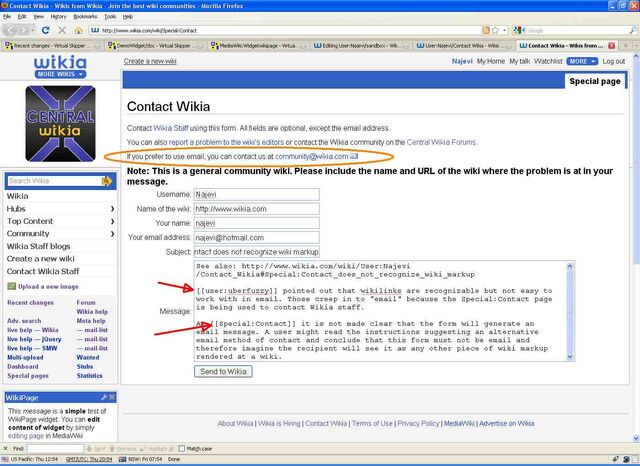The width and height of the screenshot is (640, 466).
Task: Click the message box scroll up arrow
Action: 570,266
